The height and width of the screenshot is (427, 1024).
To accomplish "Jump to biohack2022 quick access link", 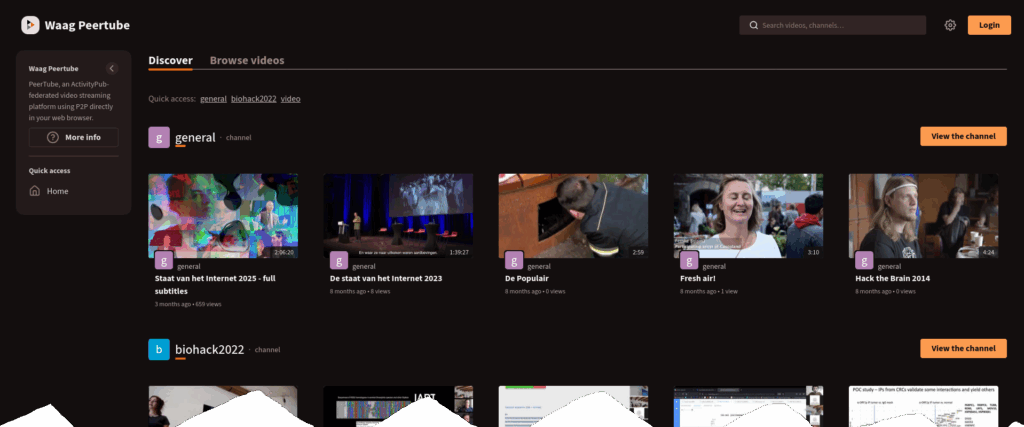I will click(x=253, y=99).
